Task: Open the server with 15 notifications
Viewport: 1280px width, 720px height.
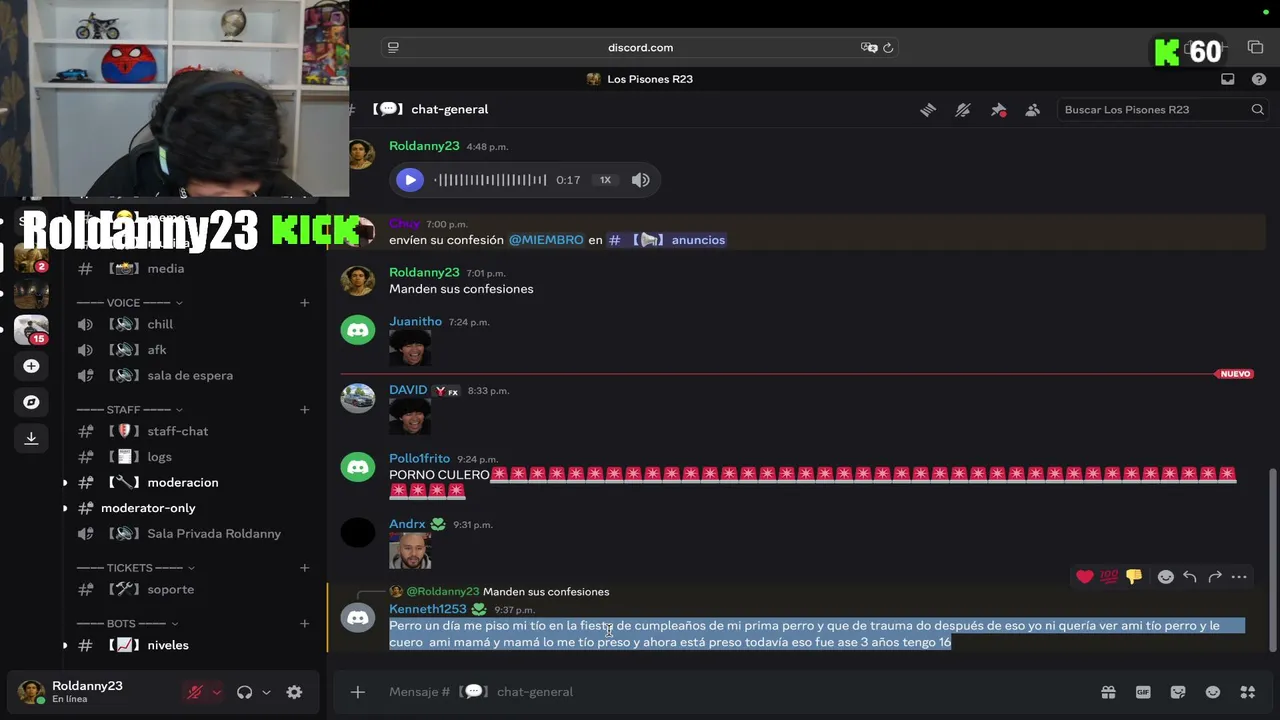Action: click(x=31, y=330)
